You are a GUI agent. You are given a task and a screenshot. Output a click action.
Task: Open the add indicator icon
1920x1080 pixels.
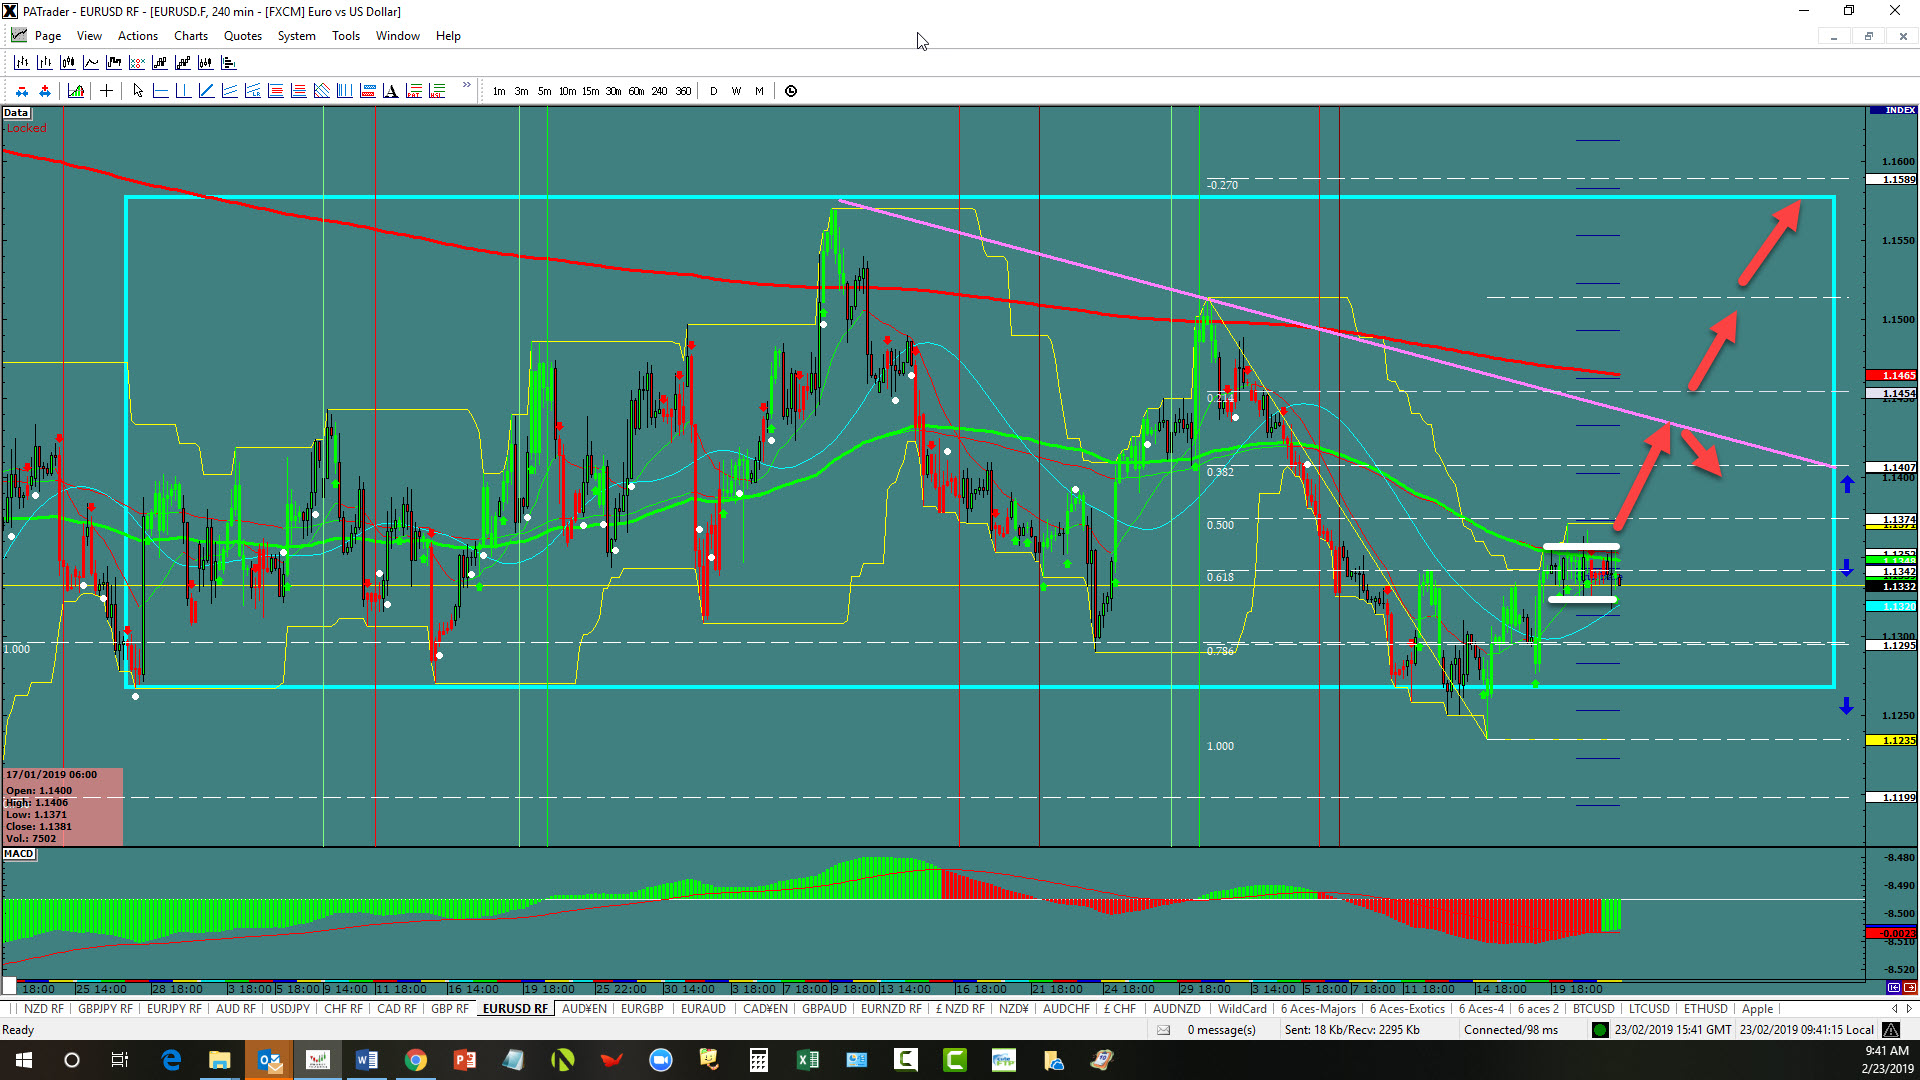coord(76,91)
